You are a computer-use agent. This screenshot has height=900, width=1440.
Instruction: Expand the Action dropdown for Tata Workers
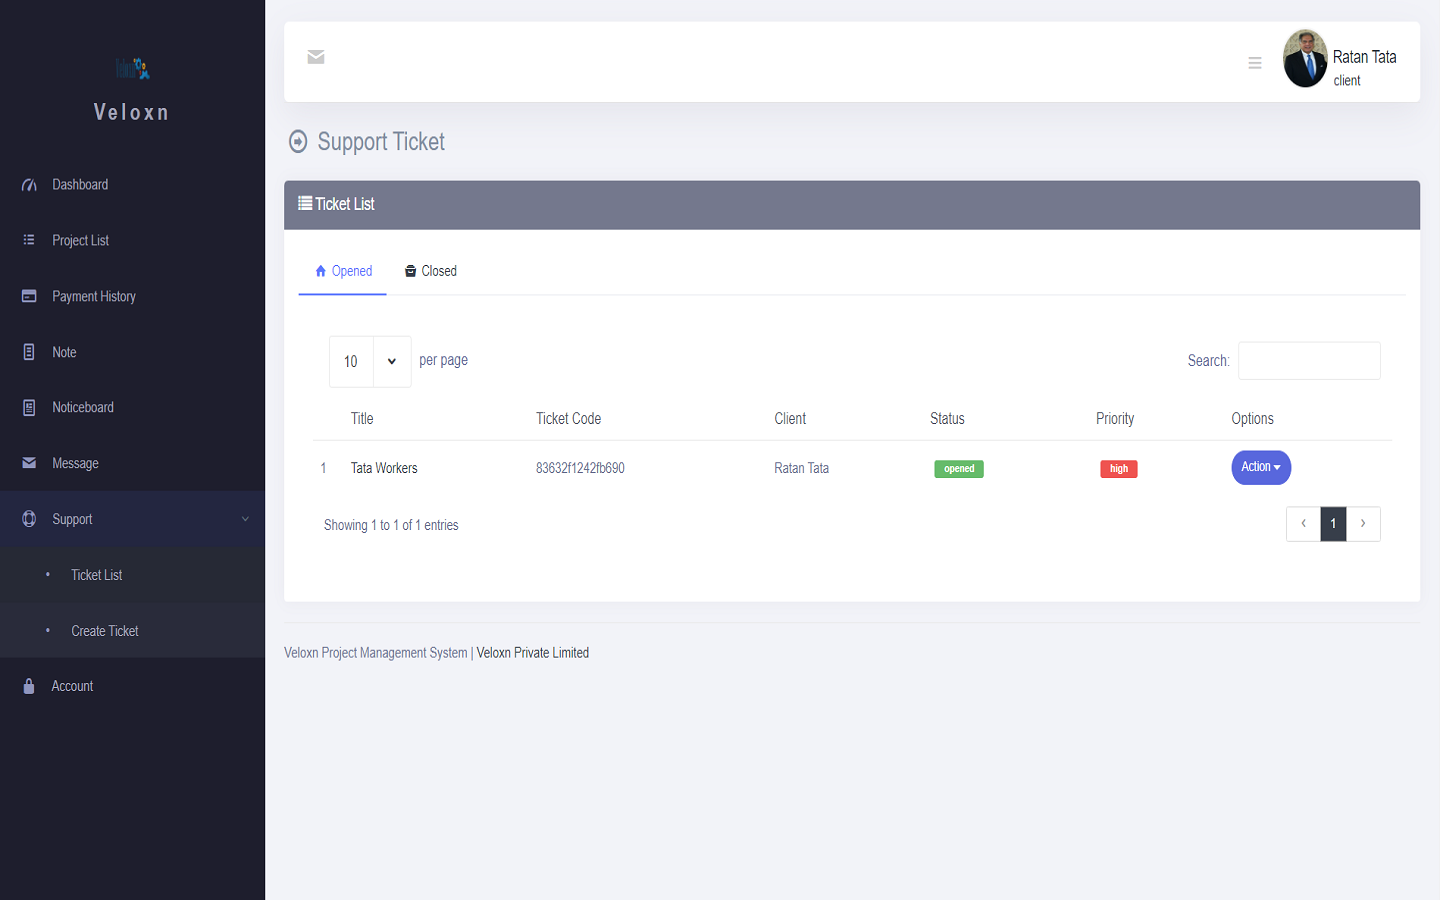[1260, 467]
